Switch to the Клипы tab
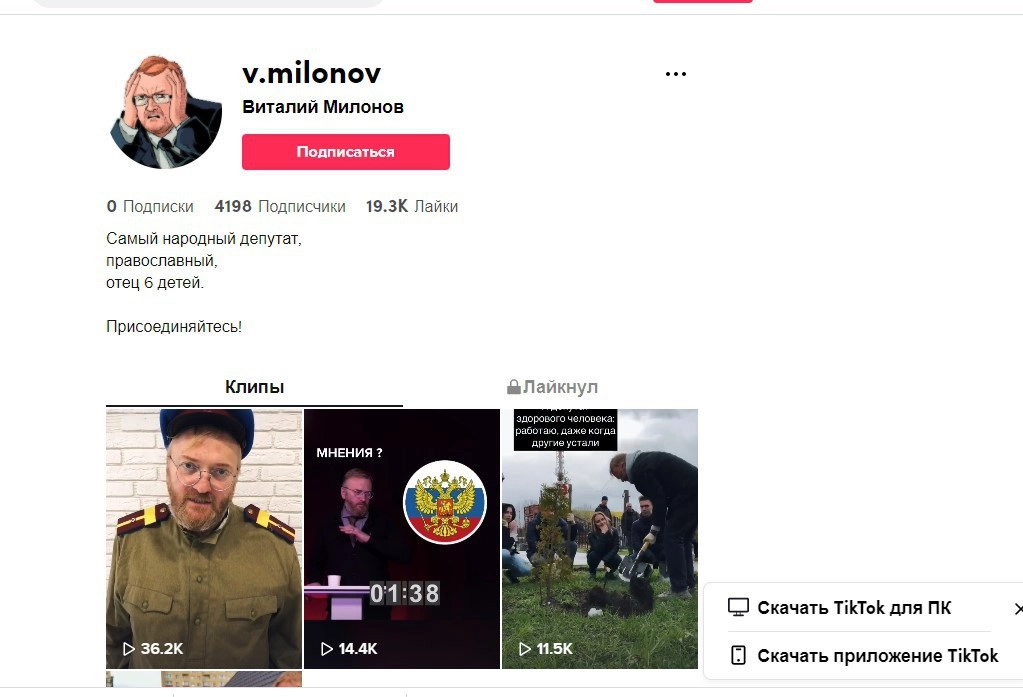This screenshot has height=697, width=1023. 254,387
